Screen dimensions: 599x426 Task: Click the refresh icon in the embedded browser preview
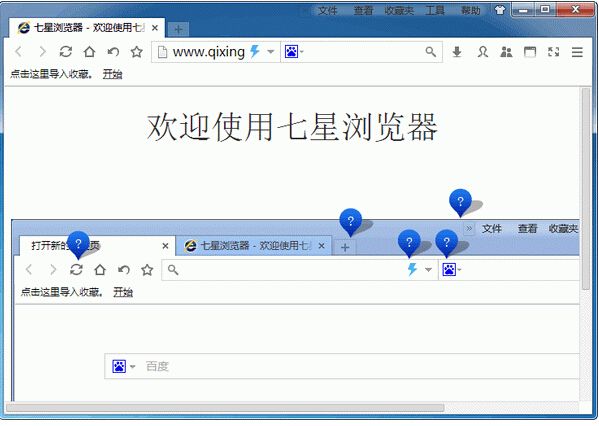click(76, 270)
